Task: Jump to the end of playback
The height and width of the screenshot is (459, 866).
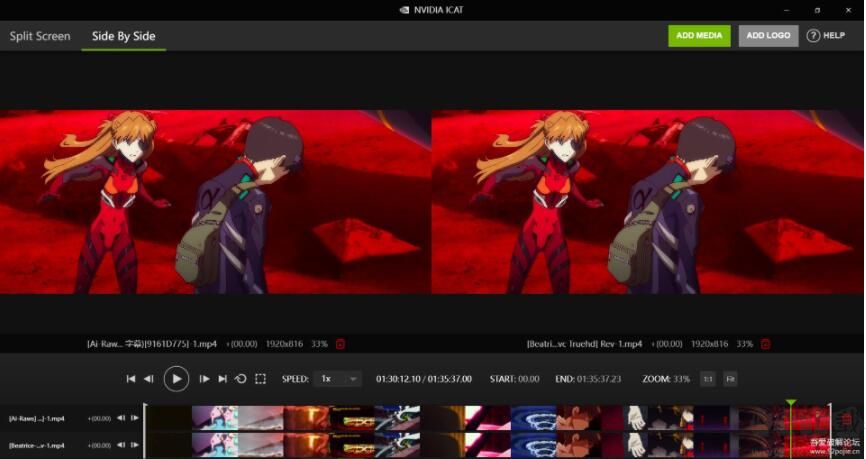Action: 222,379
